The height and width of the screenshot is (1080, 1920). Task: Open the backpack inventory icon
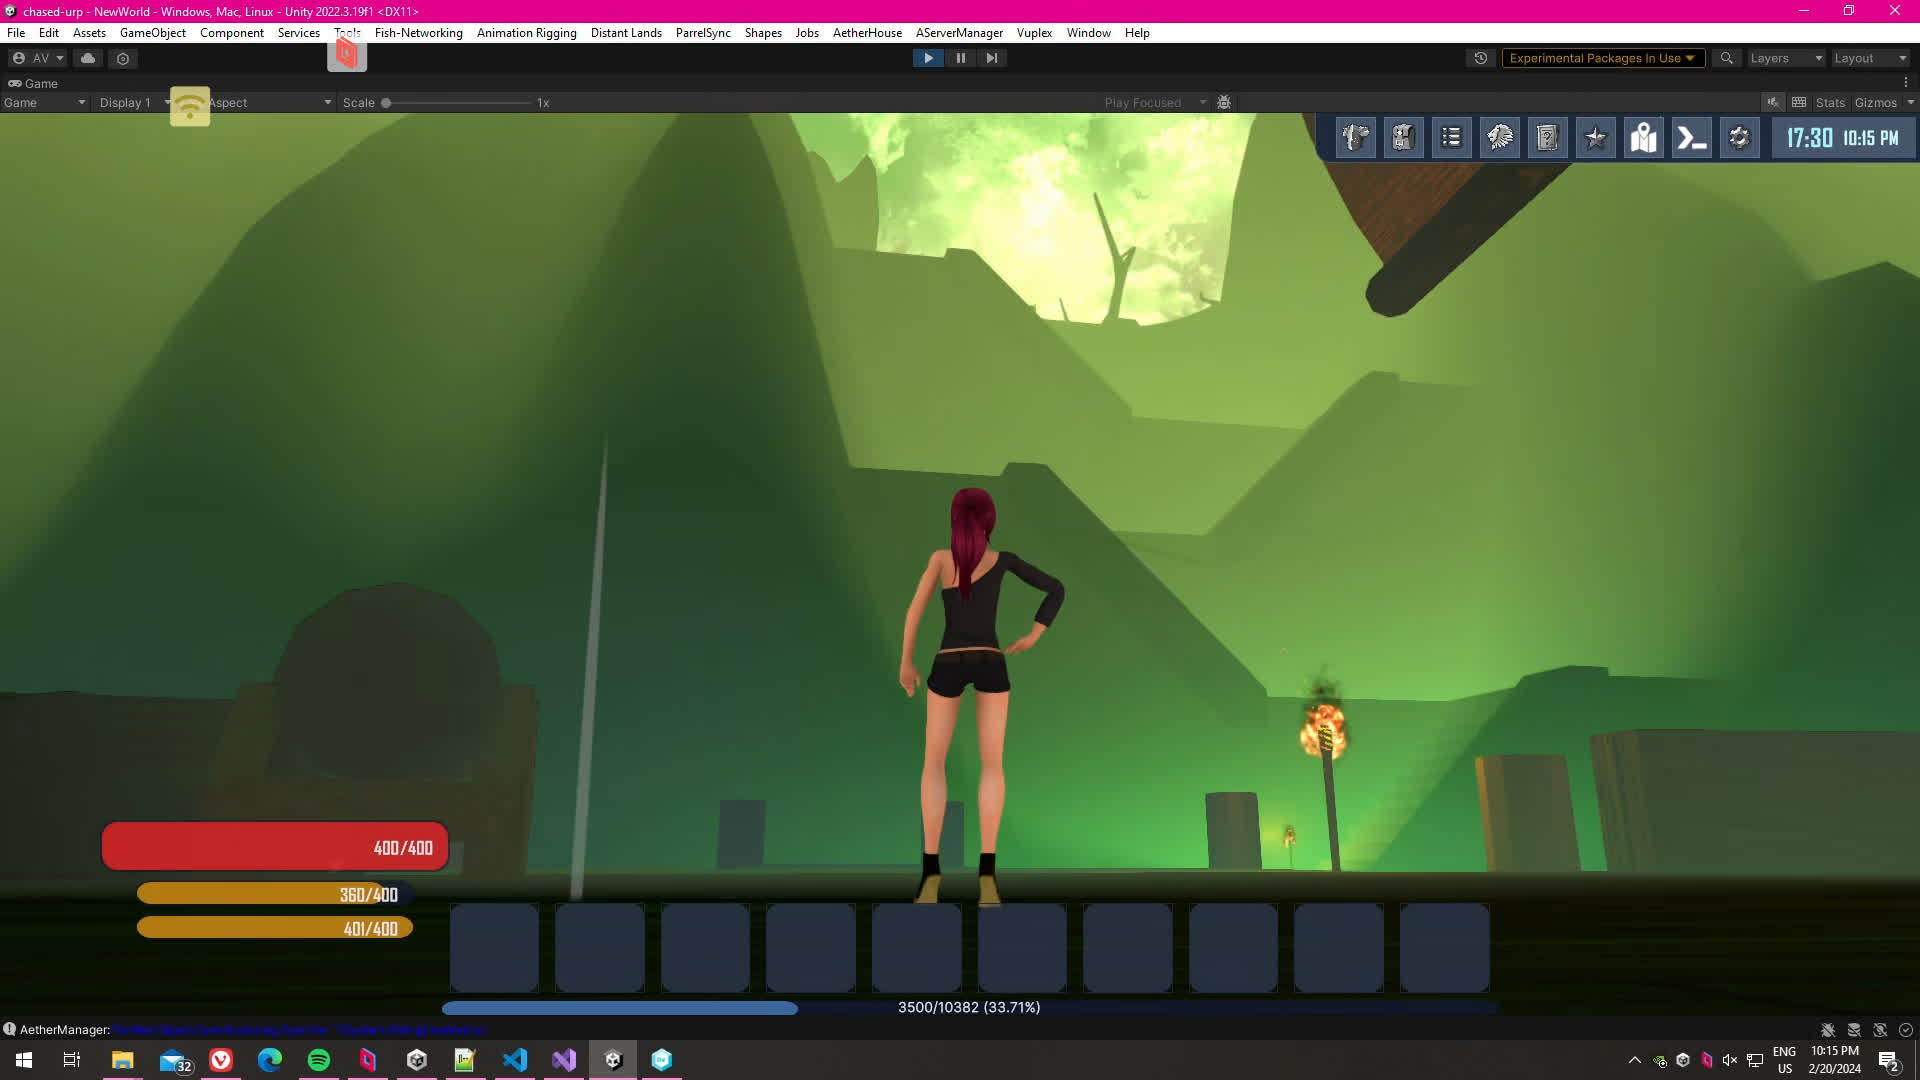pyautogui.click(x=1403, y=138)
